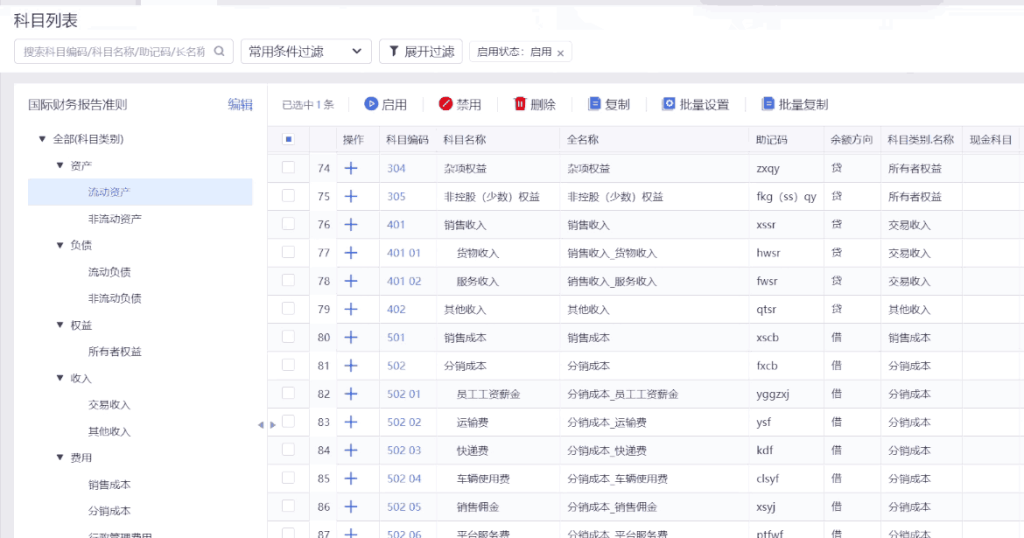Click the plus icon for 其他收入 row
Screen dimensions: 1024x538
(351, 309)
